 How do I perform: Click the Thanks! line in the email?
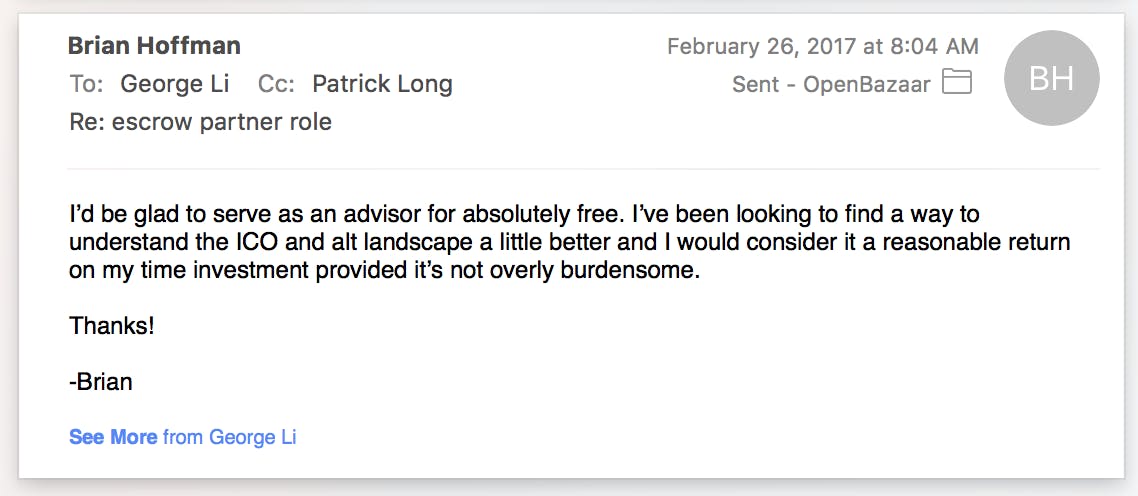pos(112,325)
